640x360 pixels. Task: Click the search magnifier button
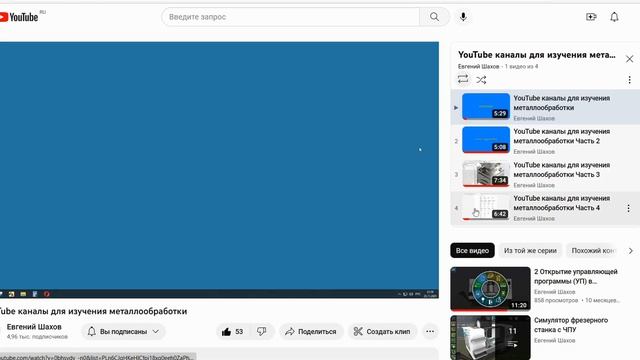[x=434, y=17]
